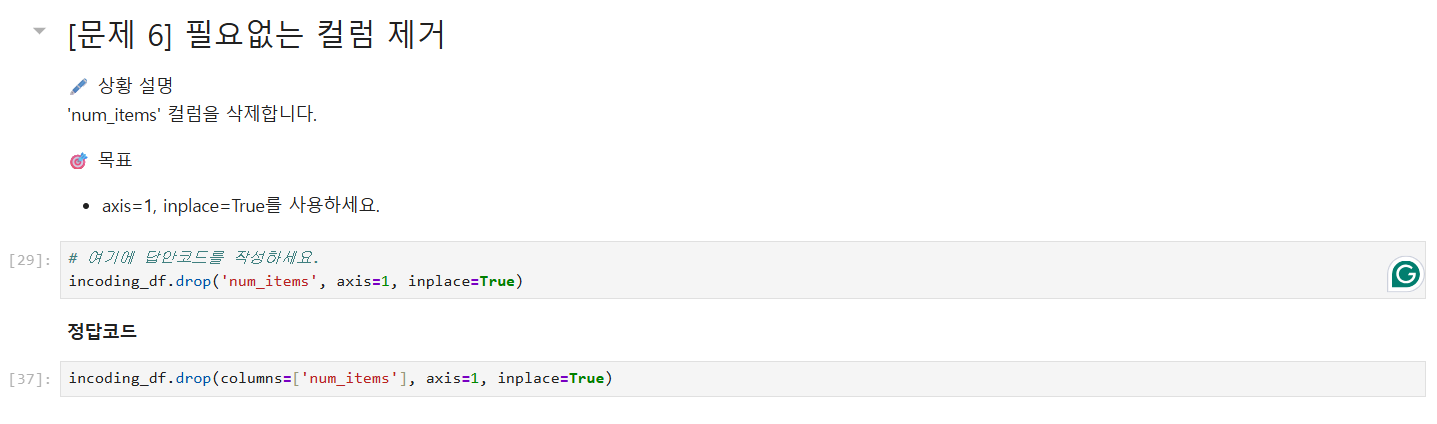This screenshot has width=1437, height=424.
Task: Select the 정답코드 markdown label
Action: [x=102, y=331]
